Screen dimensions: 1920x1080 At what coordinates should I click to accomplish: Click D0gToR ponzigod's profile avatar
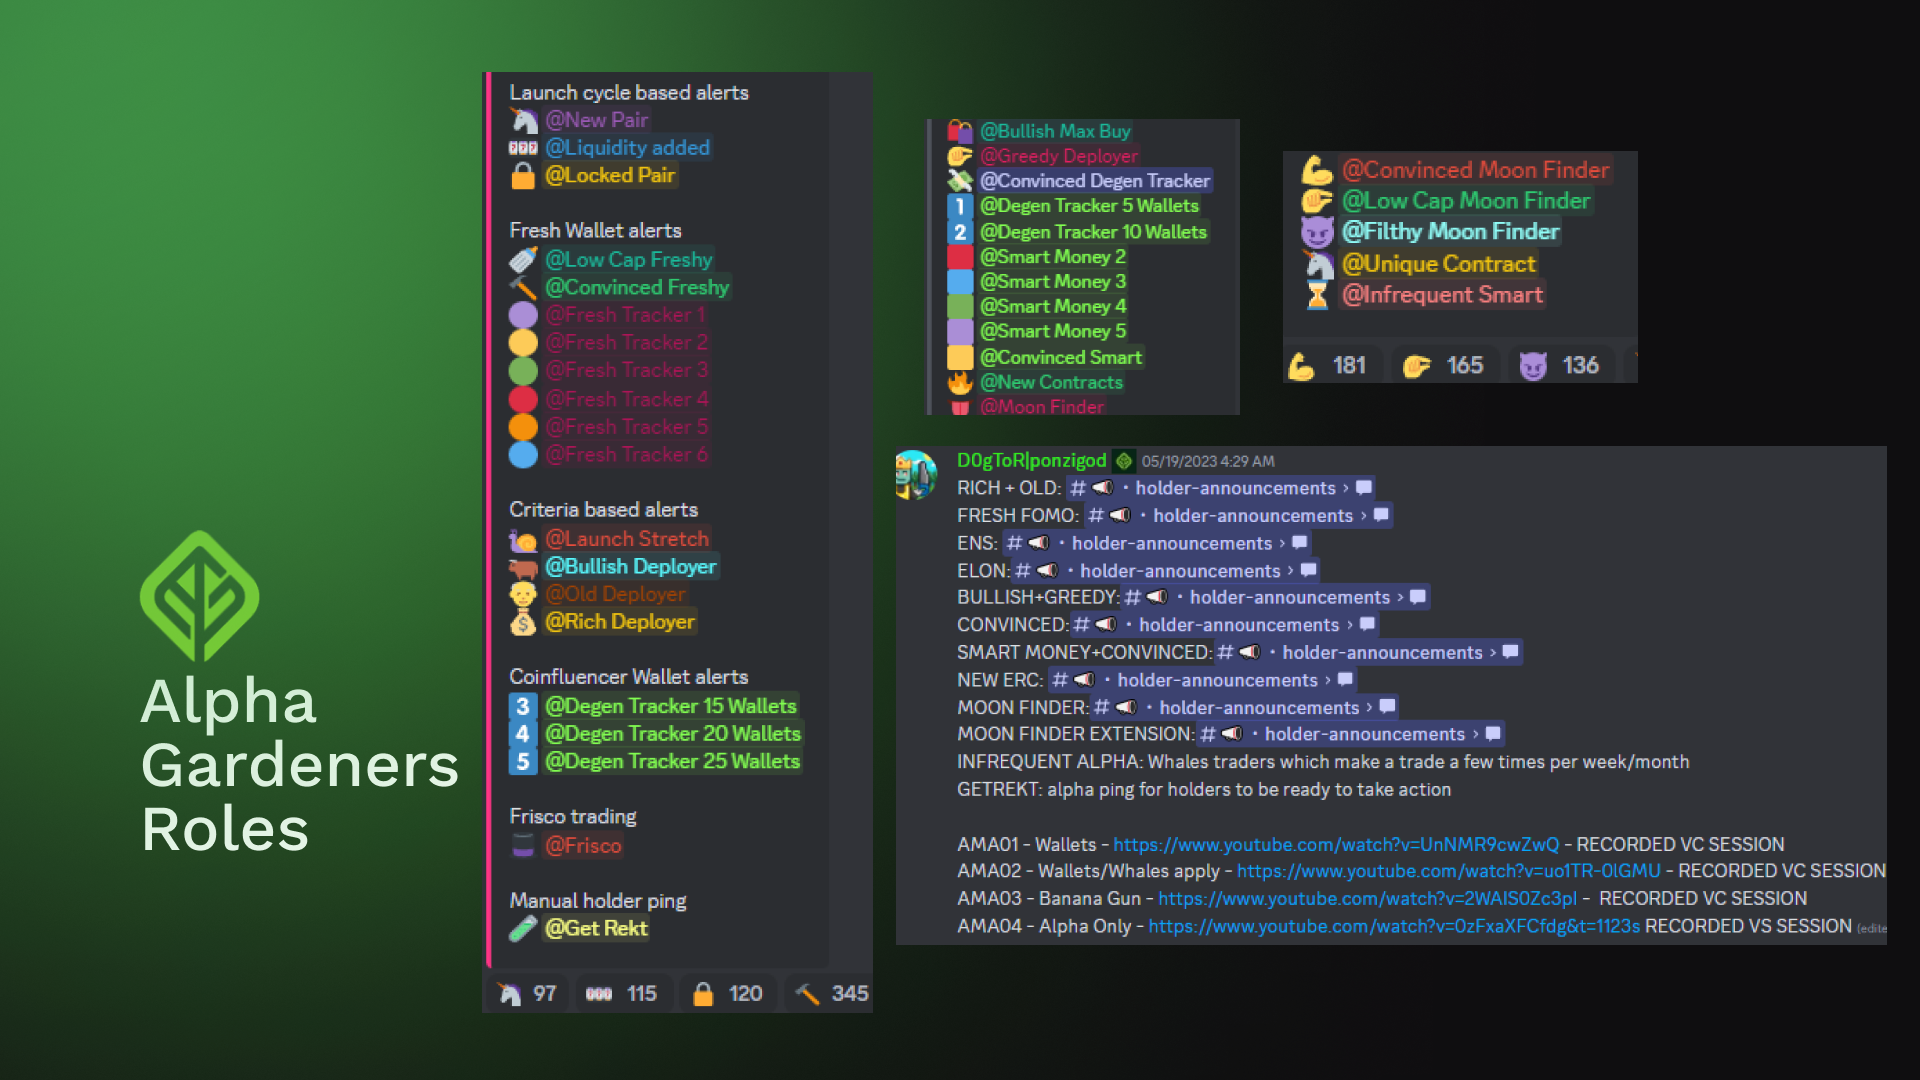(916, 474)
